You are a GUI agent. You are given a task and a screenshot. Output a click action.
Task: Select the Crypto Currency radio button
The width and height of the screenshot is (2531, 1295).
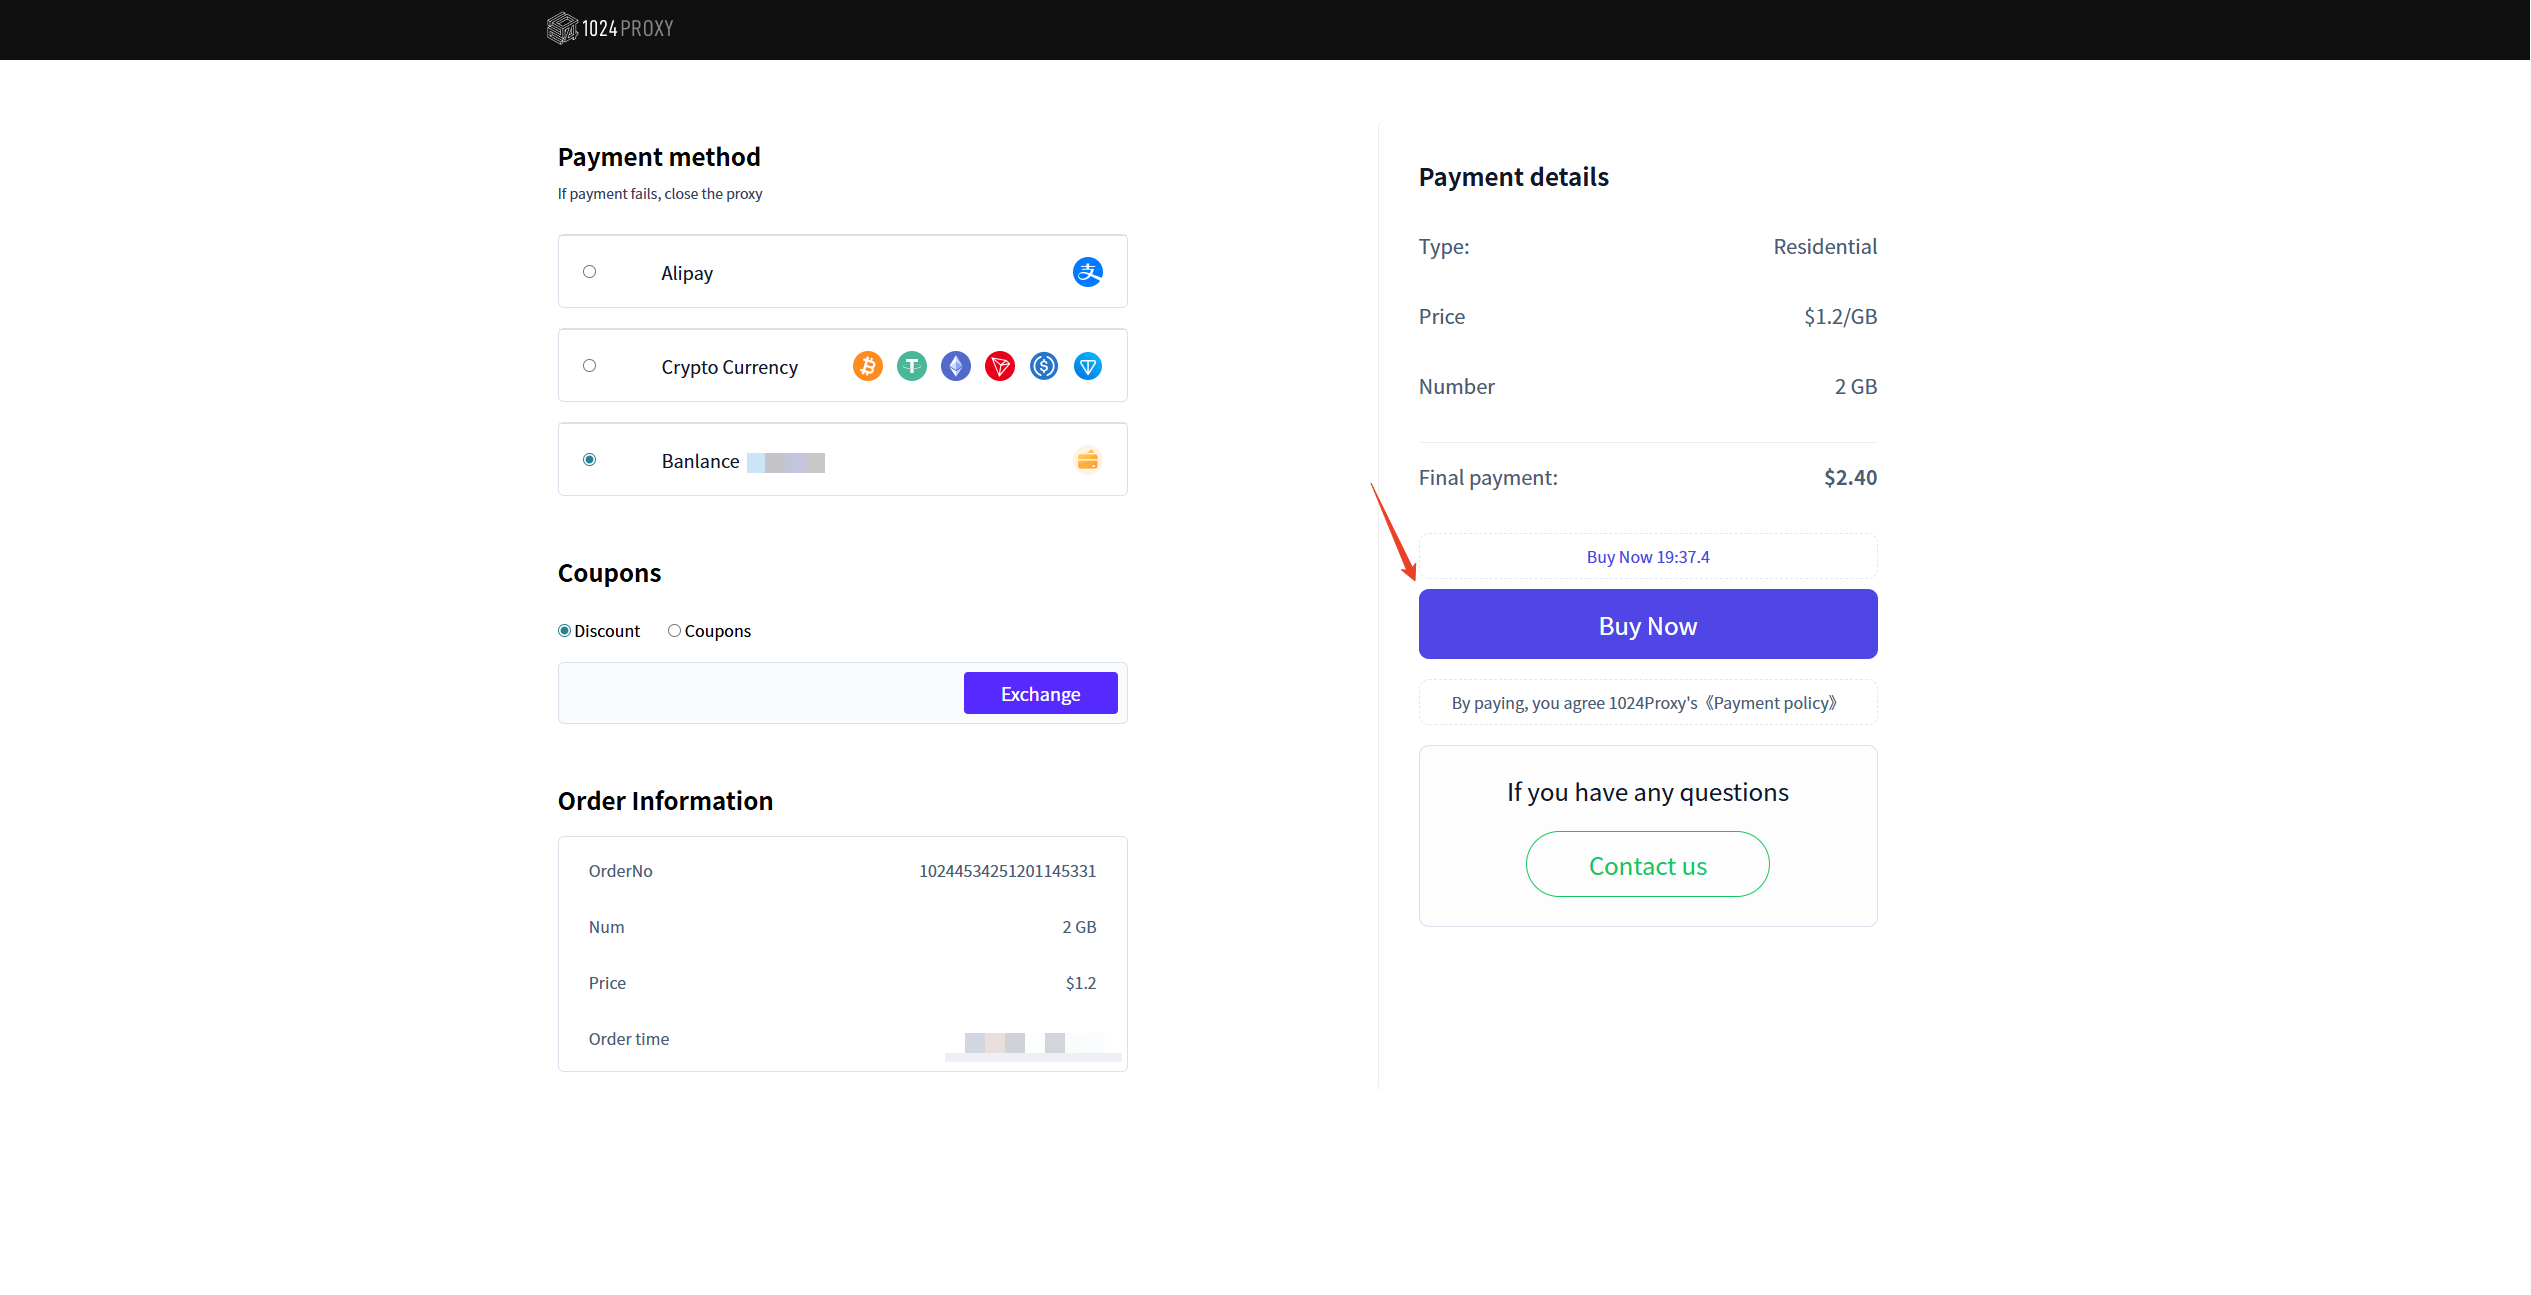tap(589, 366)
